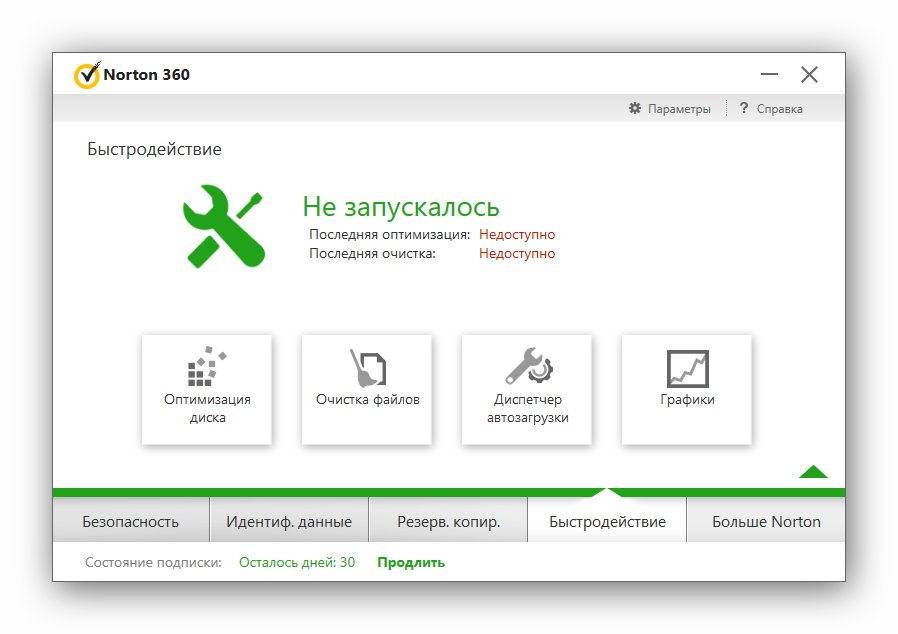Click the 'Быстродействие' page heading
Screen dimensions: 898x634
tap(154, 149)
